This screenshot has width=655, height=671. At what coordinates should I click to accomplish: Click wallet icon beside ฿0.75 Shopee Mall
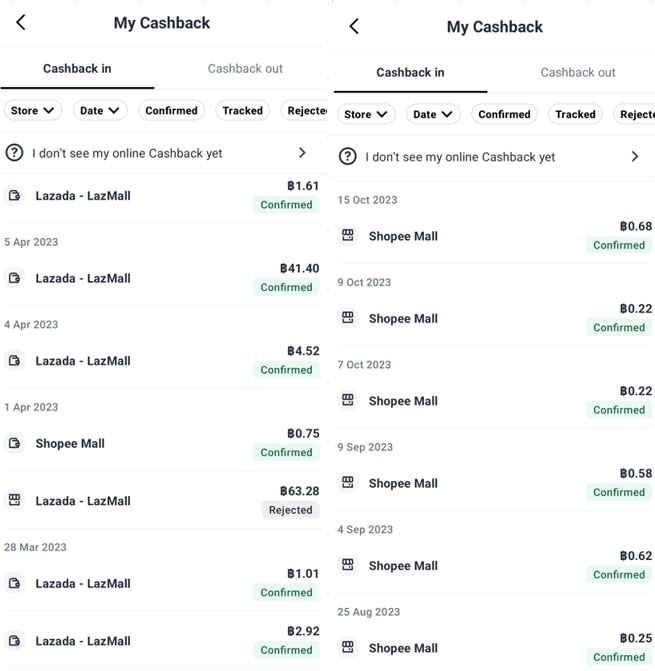[x=14, y=443]
